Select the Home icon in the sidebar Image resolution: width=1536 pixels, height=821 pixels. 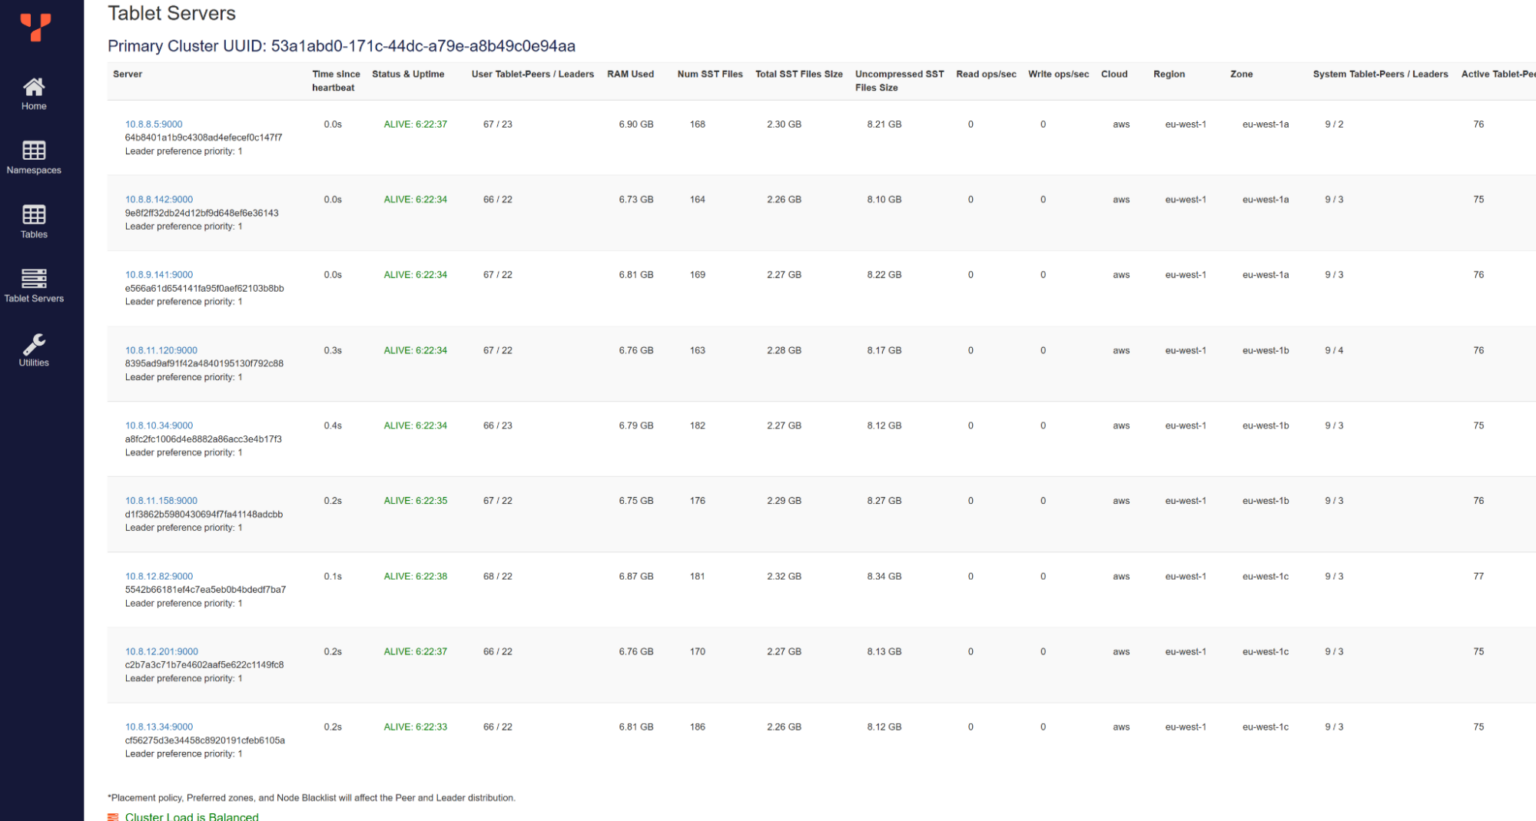(33, 88)
